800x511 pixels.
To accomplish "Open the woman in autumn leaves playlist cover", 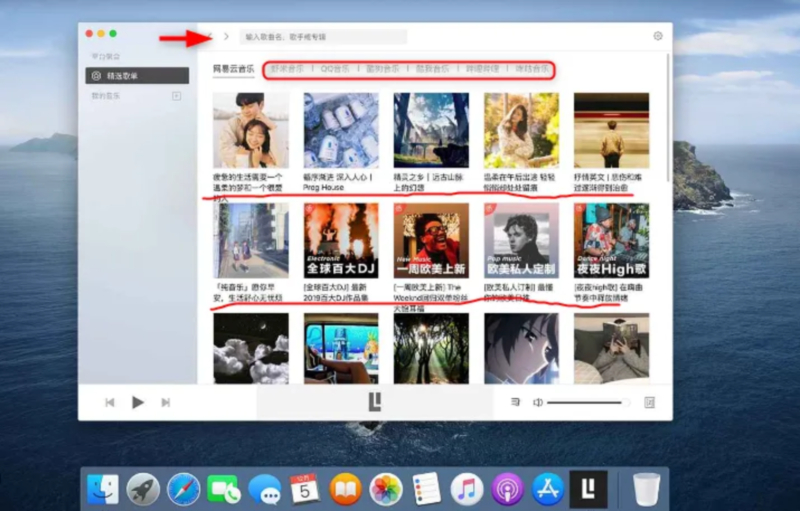I will [x=521, y=131].
